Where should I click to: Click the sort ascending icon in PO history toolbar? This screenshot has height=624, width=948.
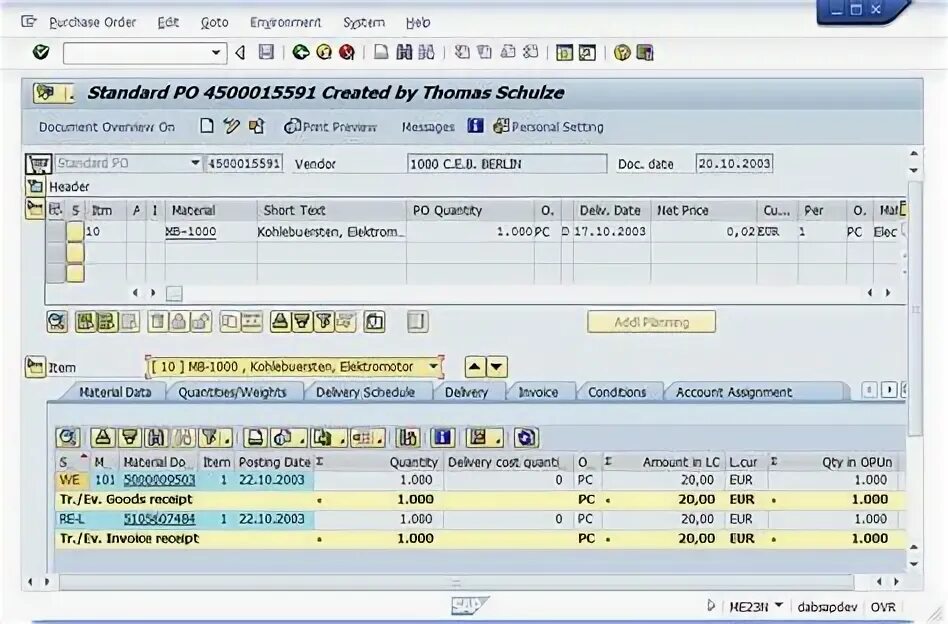(x=102, y=437)
